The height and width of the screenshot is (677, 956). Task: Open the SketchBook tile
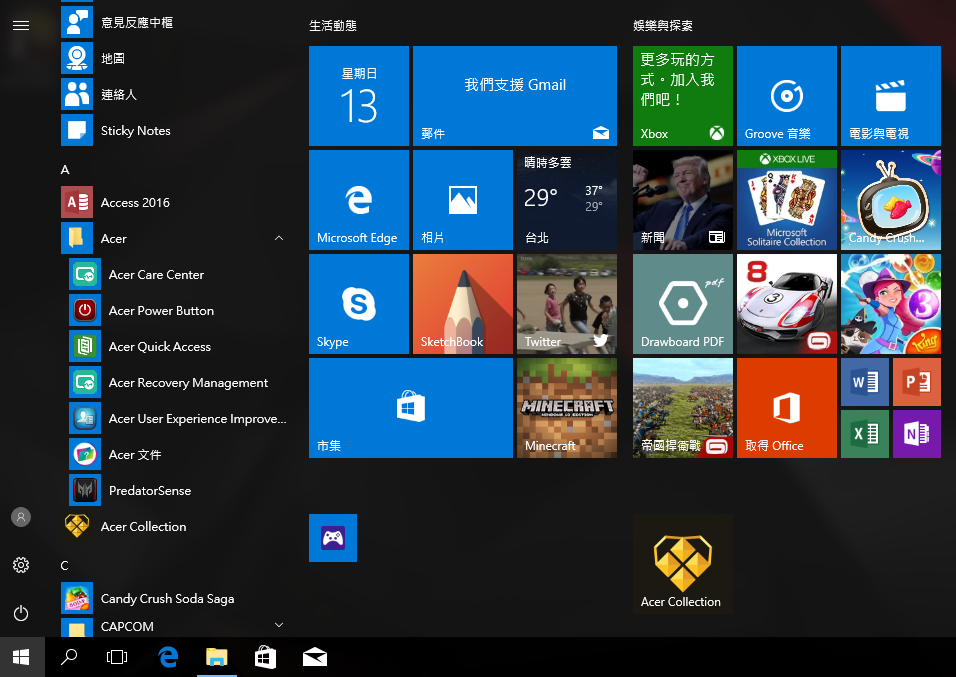pos(462,304)
